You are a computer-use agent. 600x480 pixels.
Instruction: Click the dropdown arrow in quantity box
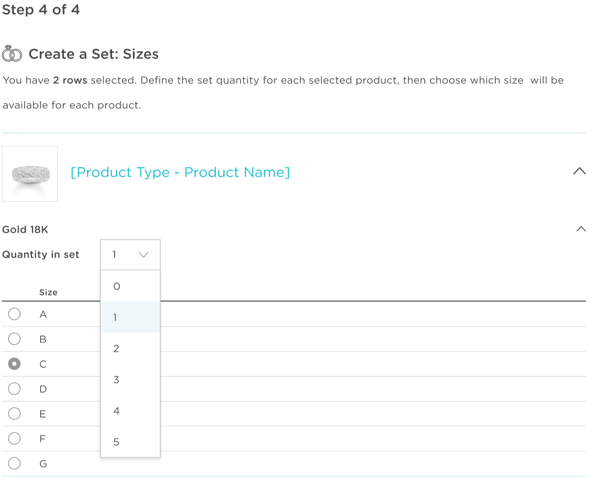click(143, 255)
